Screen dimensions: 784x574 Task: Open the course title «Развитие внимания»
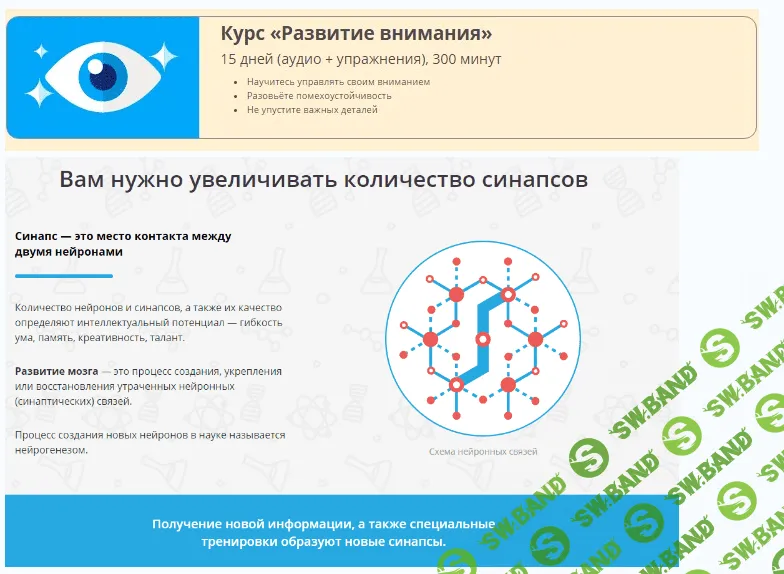pos(356,34)
